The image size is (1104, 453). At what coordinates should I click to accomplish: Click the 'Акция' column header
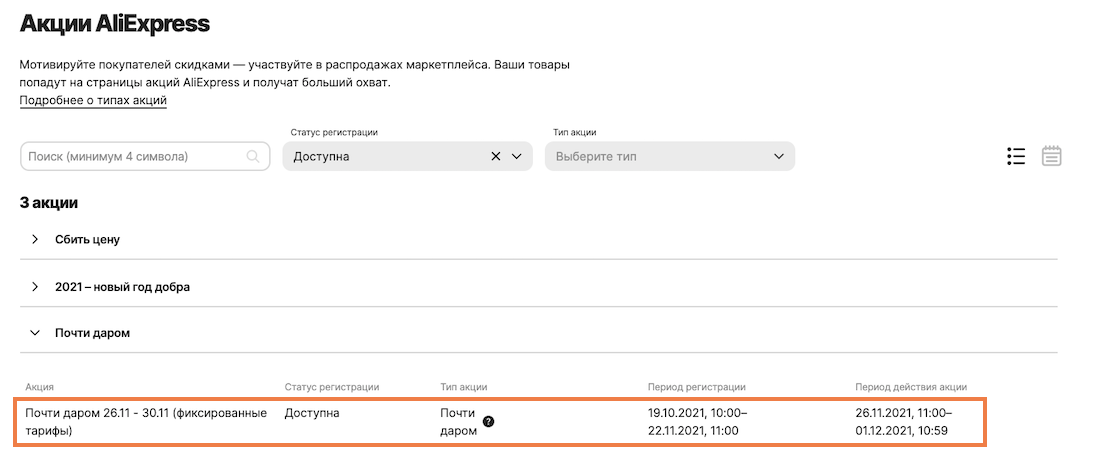pos(40,387)
